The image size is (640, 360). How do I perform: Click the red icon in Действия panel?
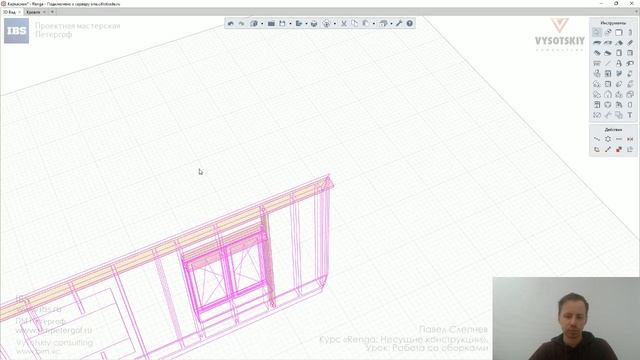click(619, 149)
